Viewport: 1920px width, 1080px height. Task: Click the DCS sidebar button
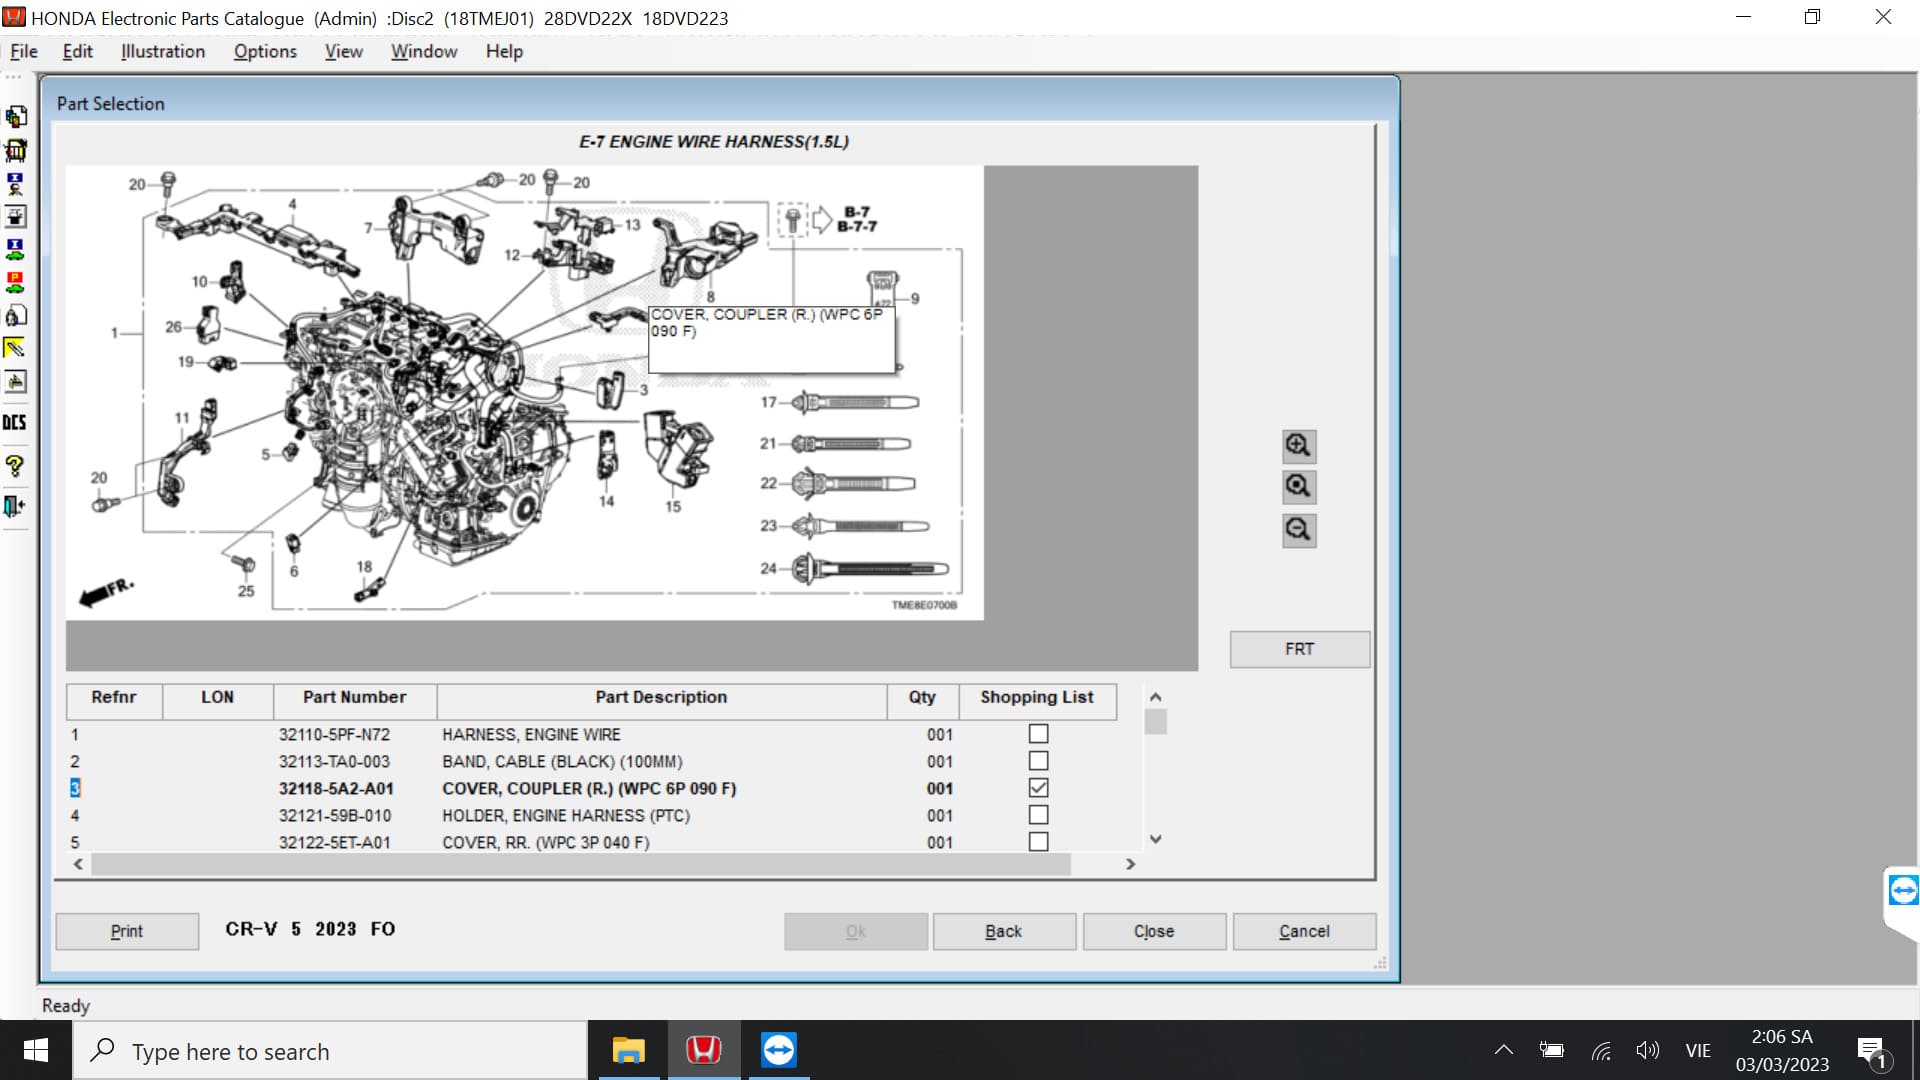(x=15, y=422)
